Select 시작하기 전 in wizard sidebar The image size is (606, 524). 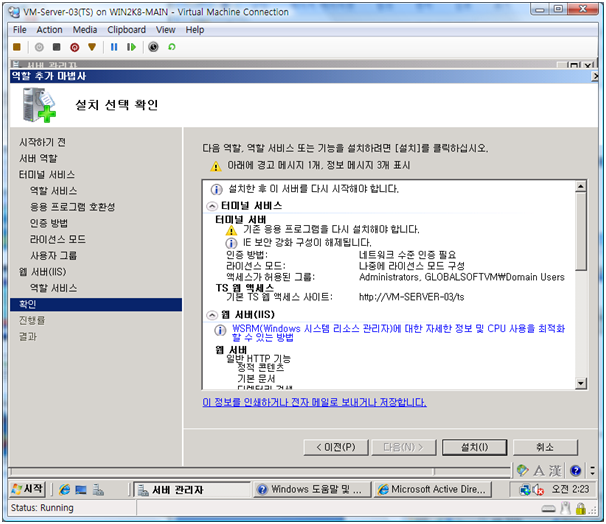click(43, 142)
